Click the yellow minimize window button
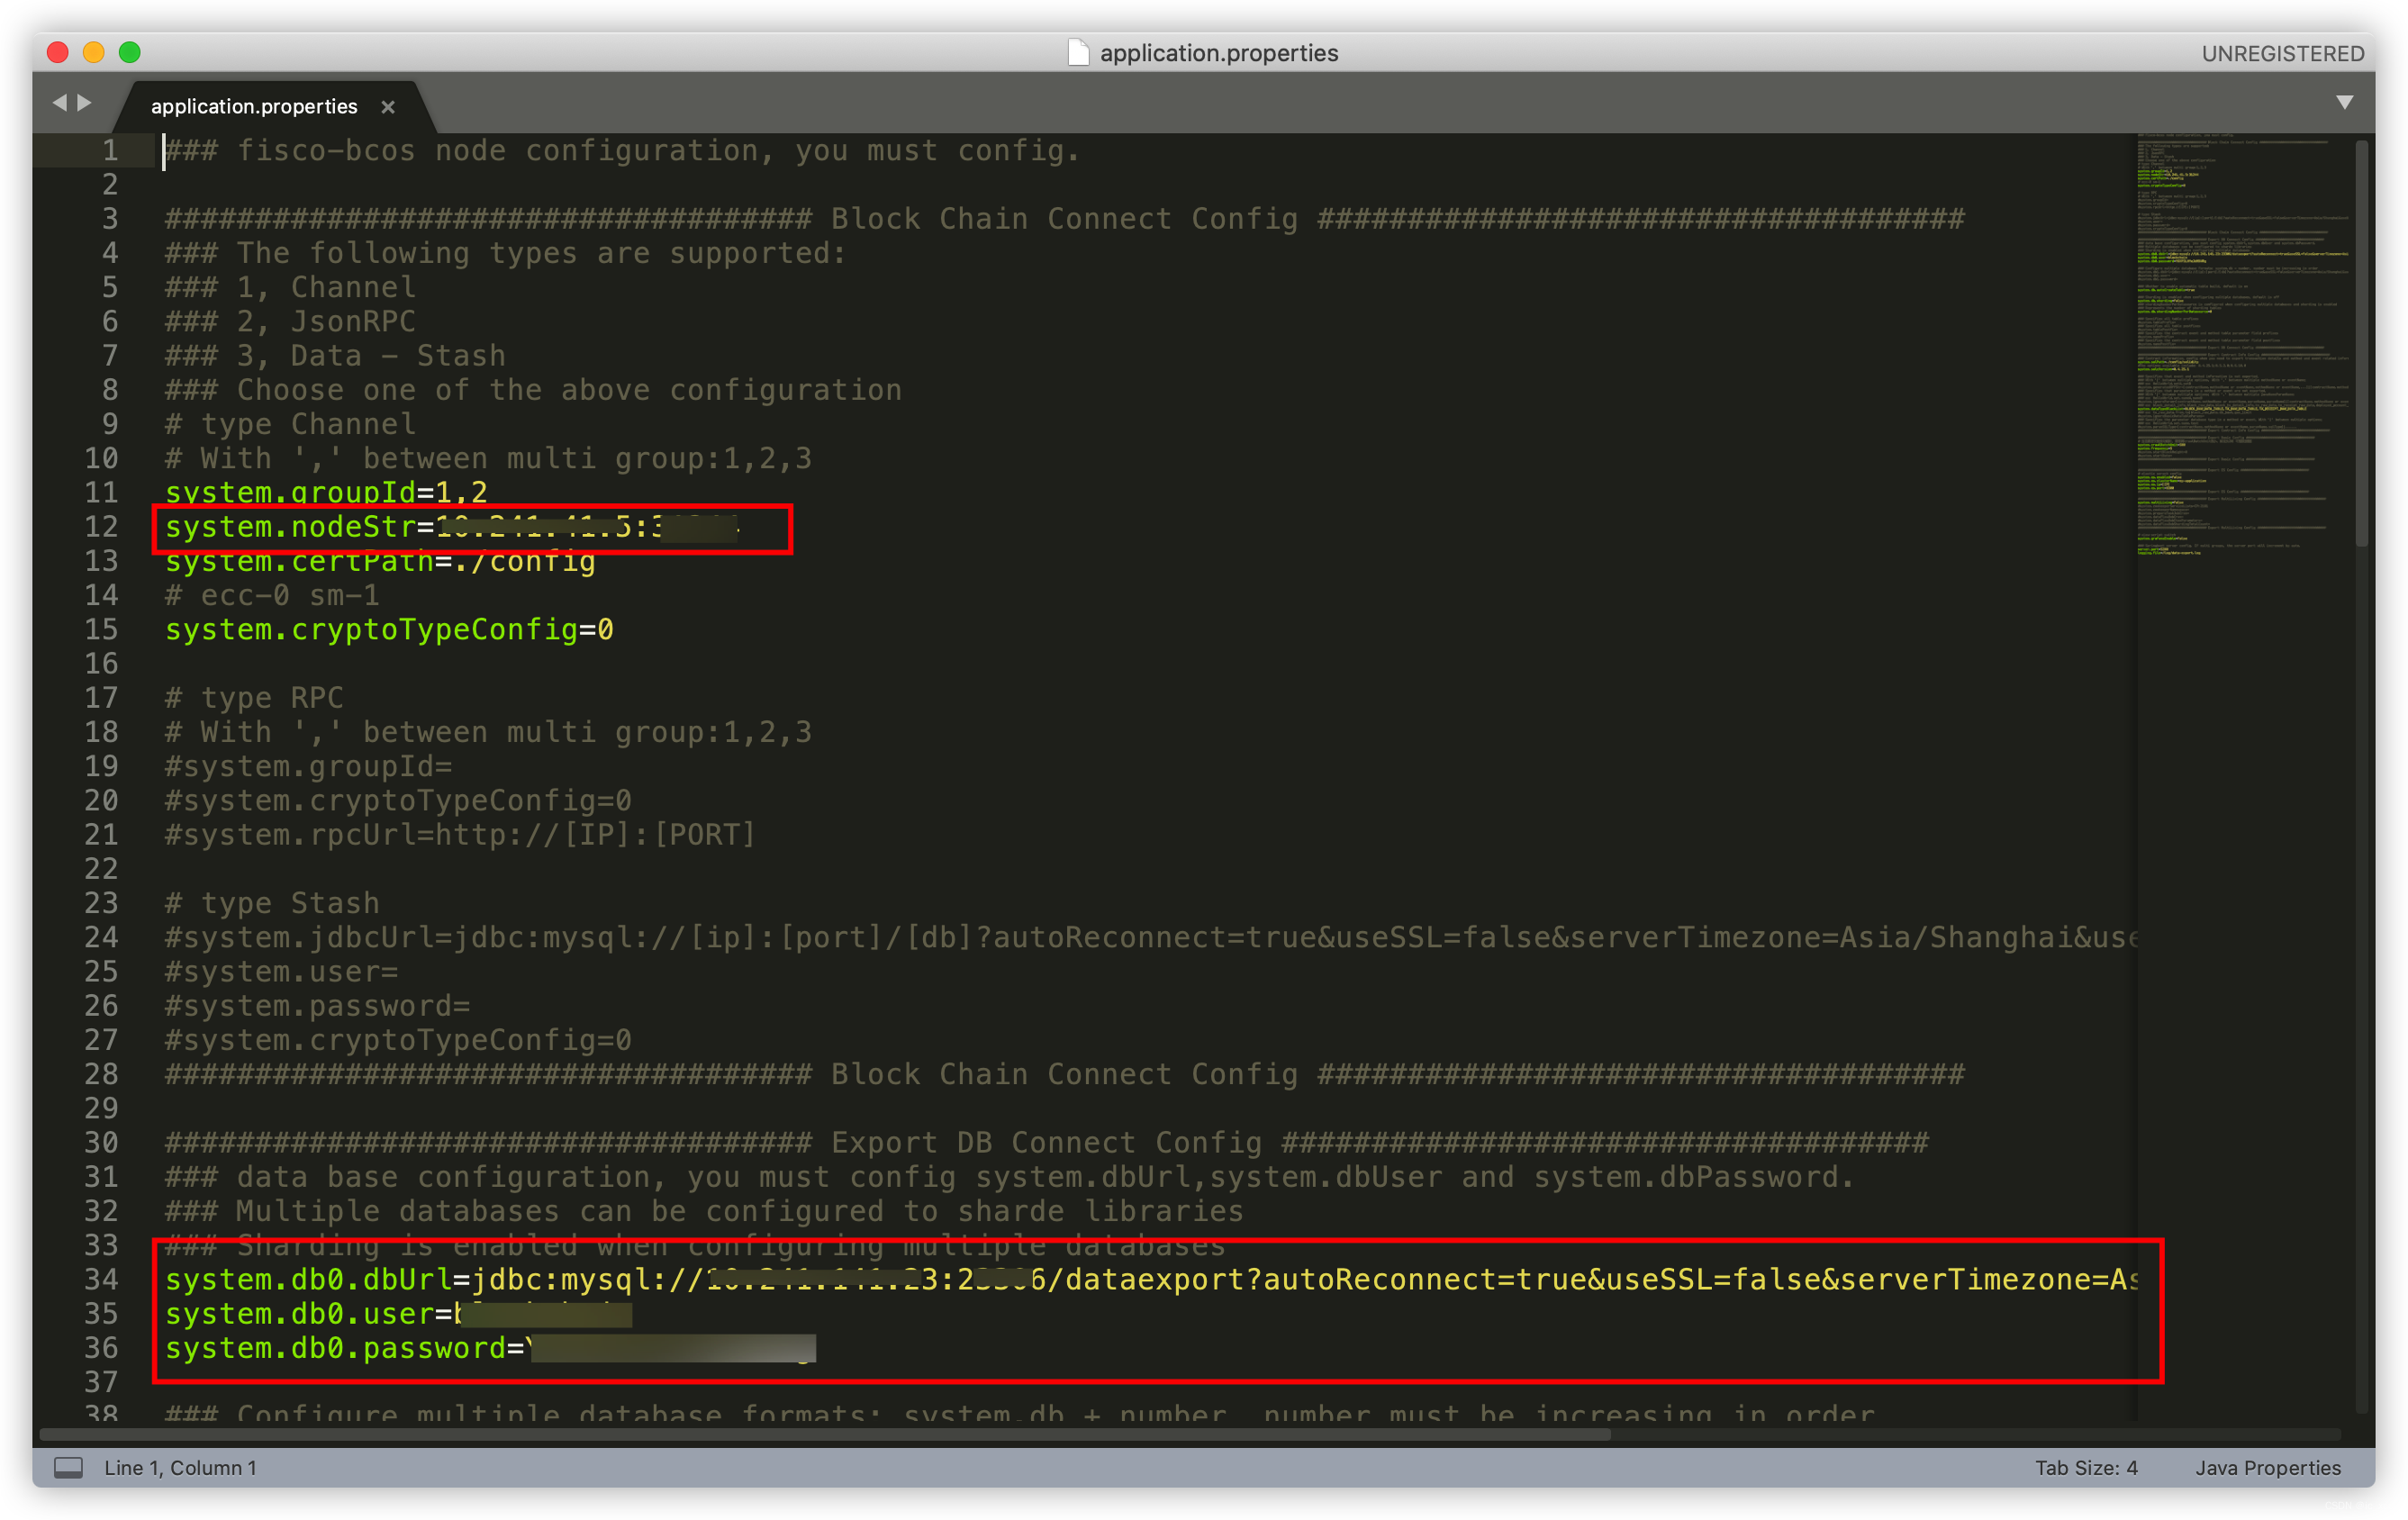The image size is (2408, 1520). coord(94,52)
